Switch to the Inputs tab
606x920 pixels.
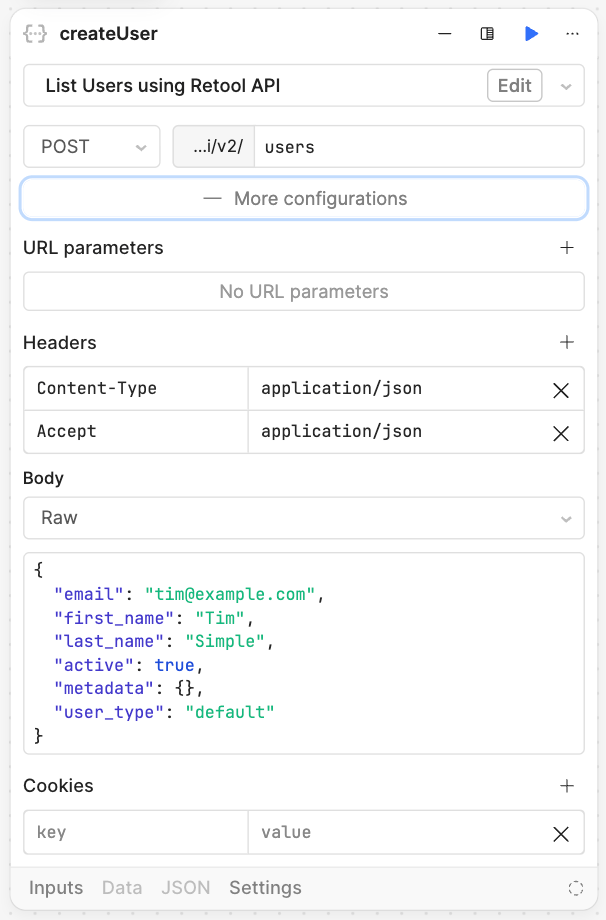tap(56, 888)
